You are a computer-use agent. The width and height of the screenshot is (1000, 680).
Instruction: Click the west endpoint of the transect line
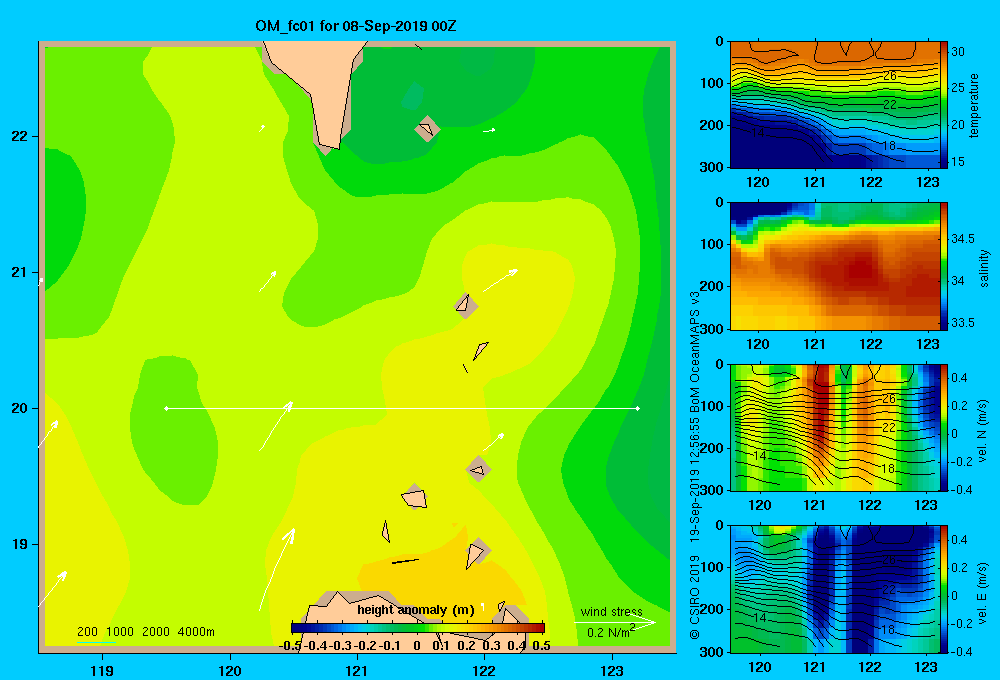[166, 408]
